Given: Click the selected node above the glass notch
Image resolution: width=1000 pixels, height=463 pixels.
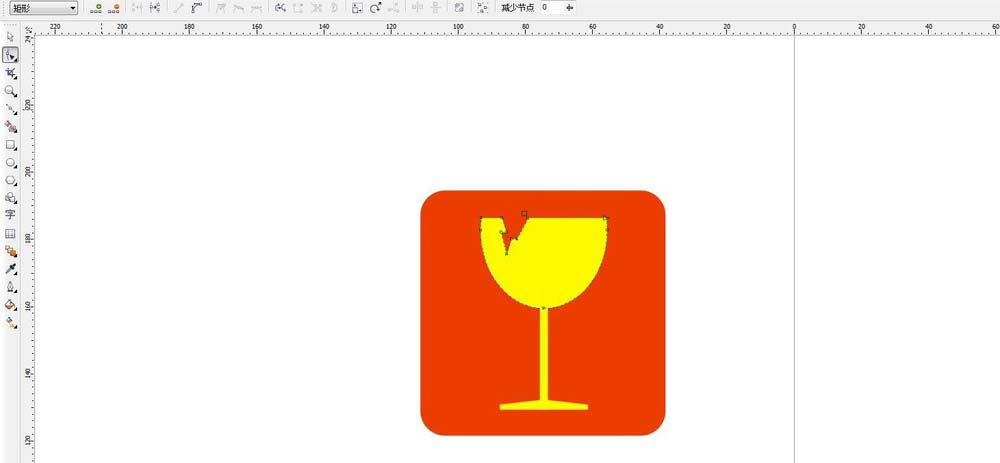Looking at the screenshot, I should coord(524,213).
